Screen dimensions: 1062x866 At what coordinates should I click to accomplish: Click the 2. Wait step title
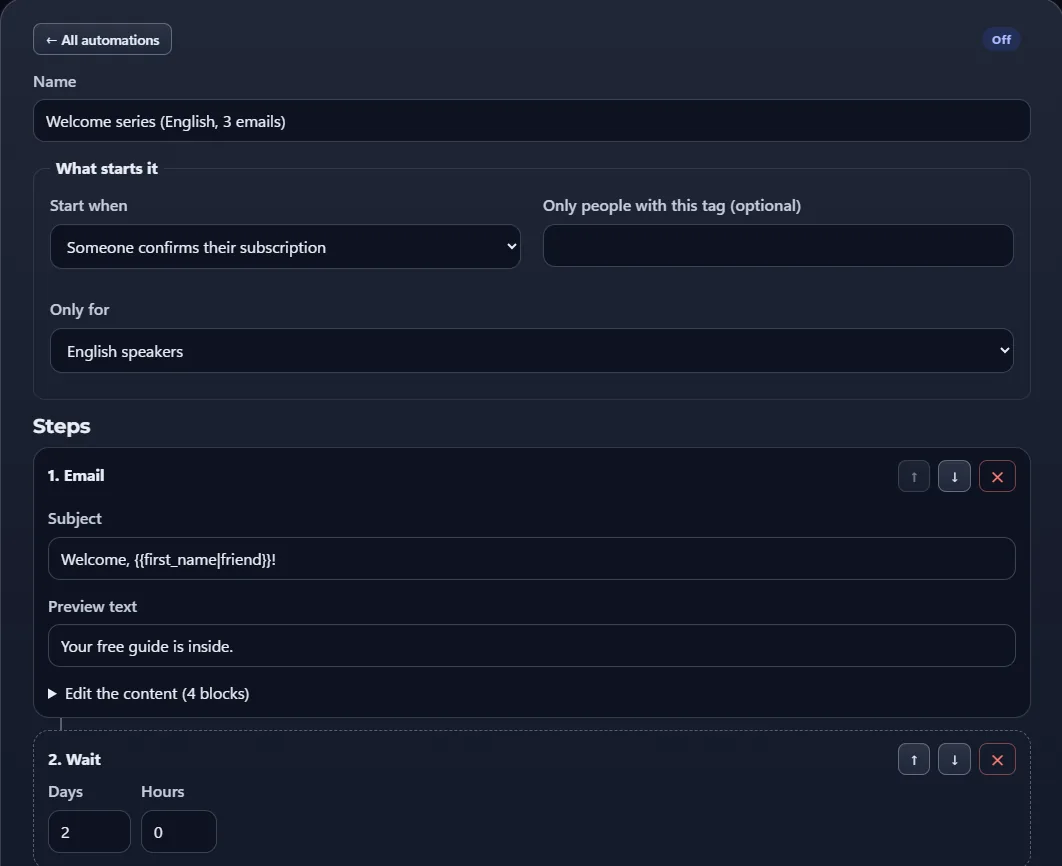75,759
